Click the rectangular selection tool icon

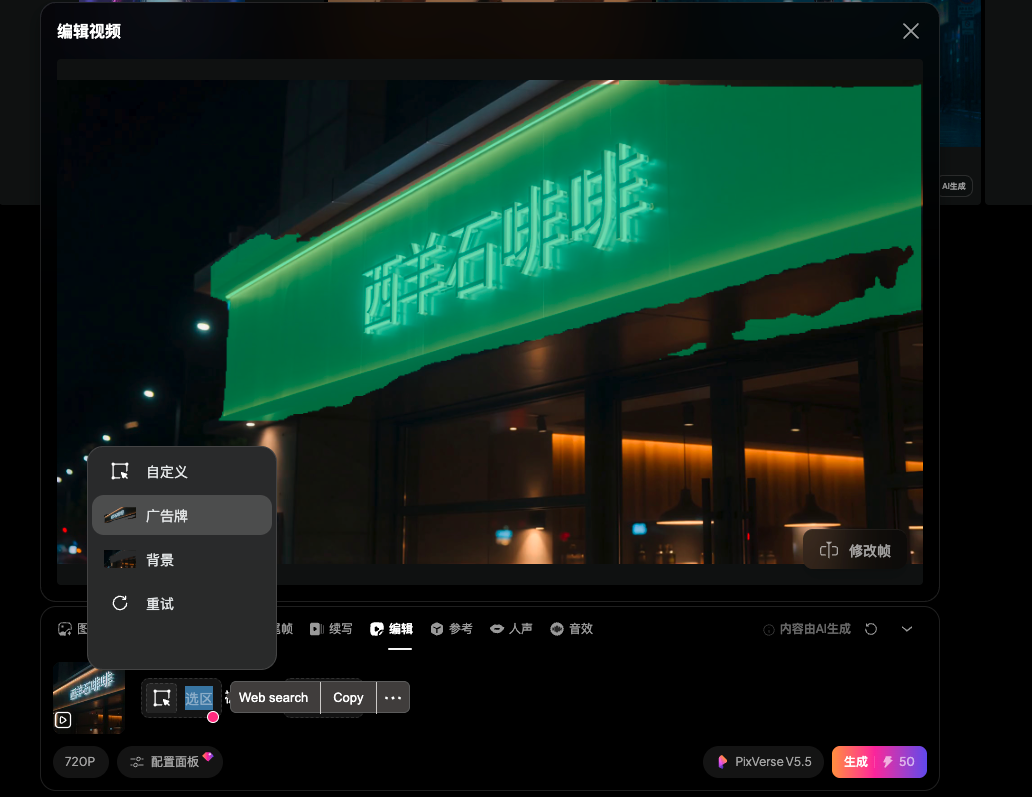(x=161, y=697)
